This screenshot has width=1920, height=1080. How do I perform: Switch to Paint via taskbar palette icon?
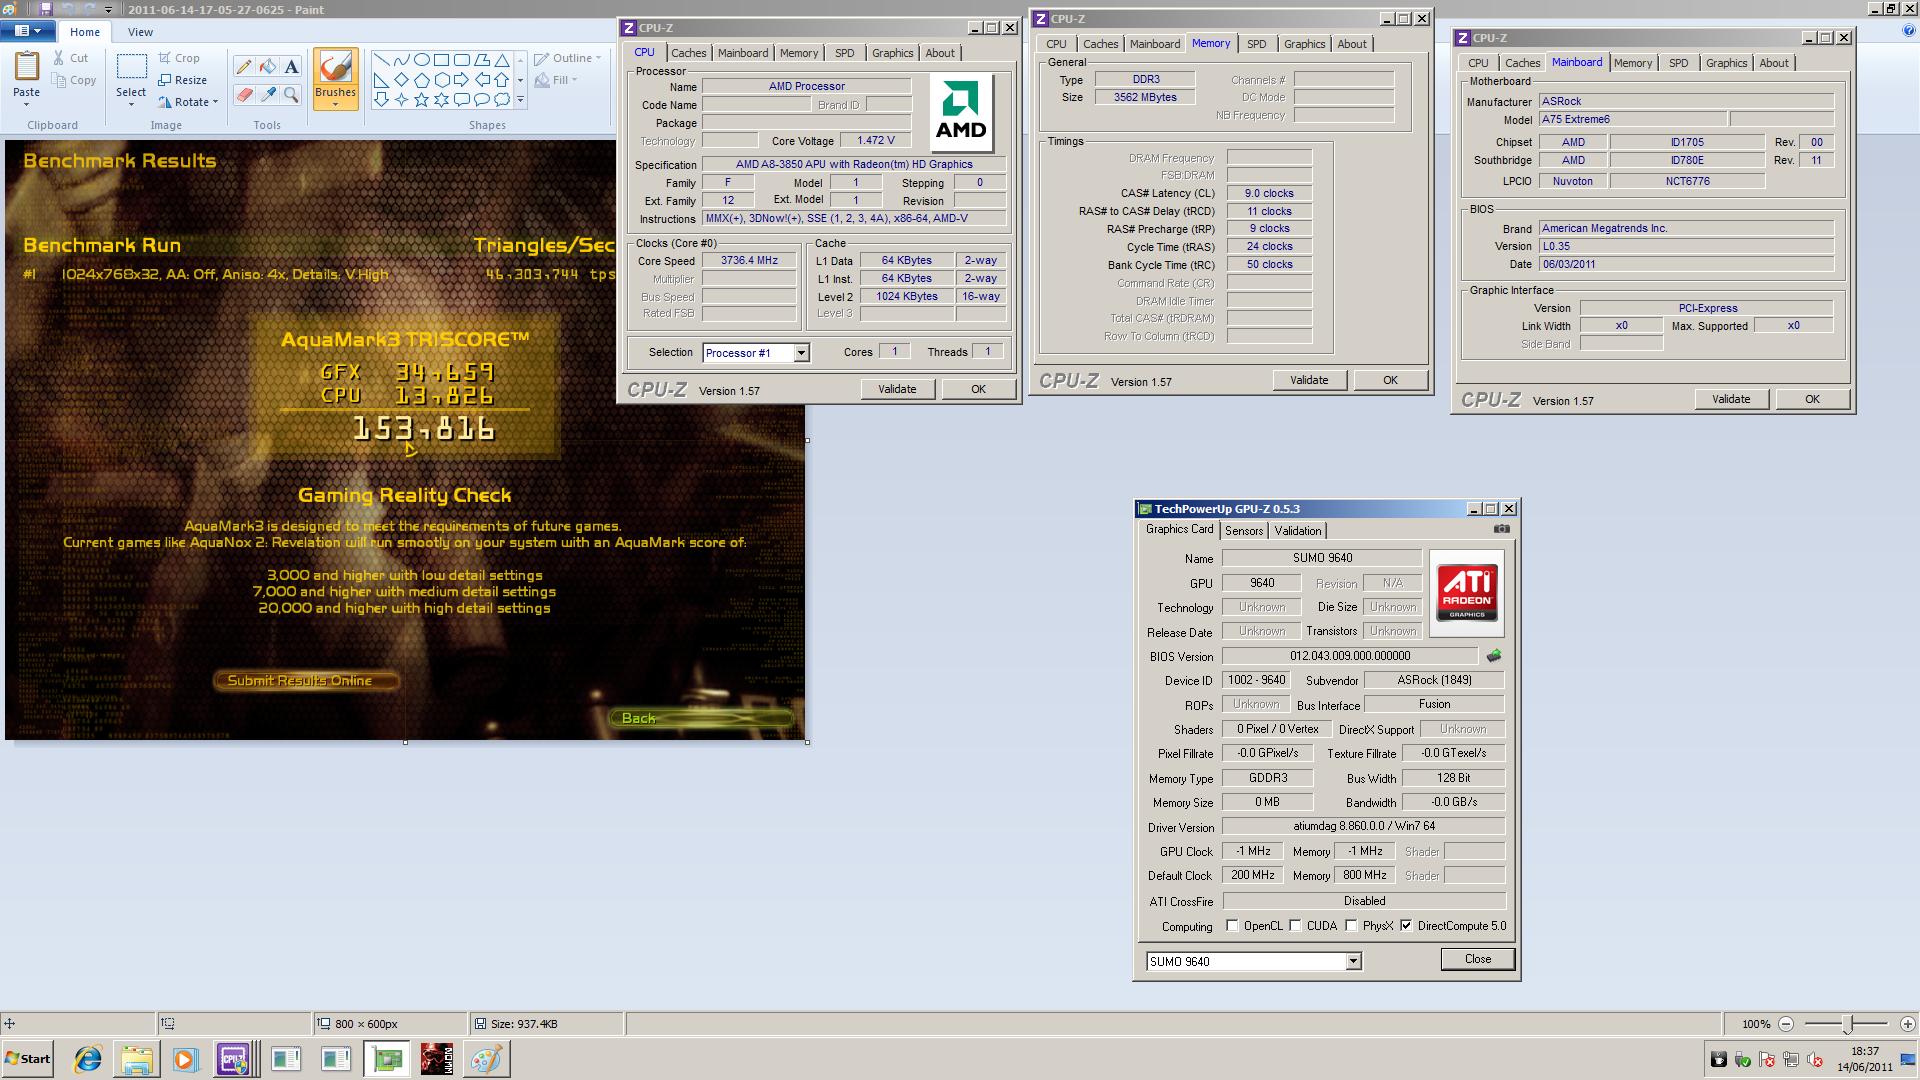487,1059
